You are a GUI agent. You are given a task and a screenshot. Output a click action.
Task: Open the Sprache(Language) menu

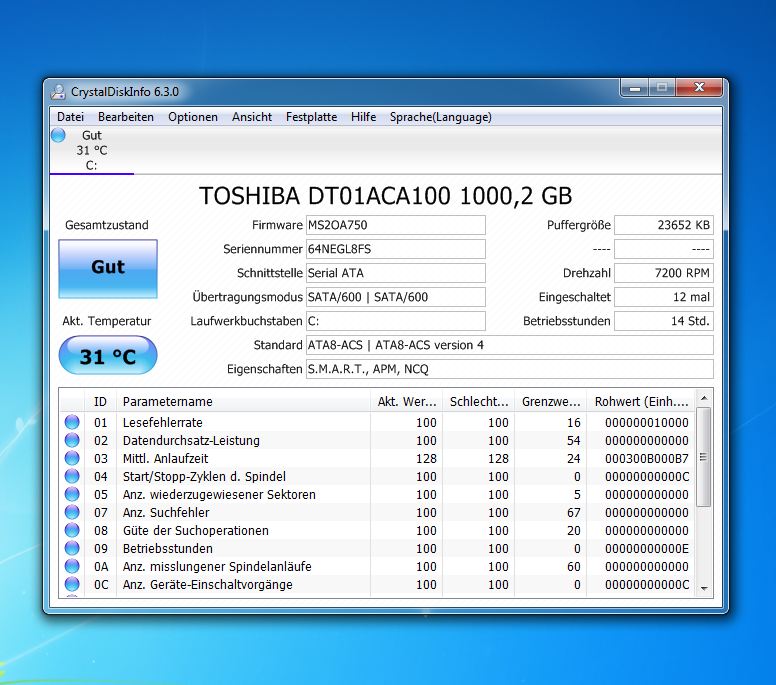tap(440, 117)
